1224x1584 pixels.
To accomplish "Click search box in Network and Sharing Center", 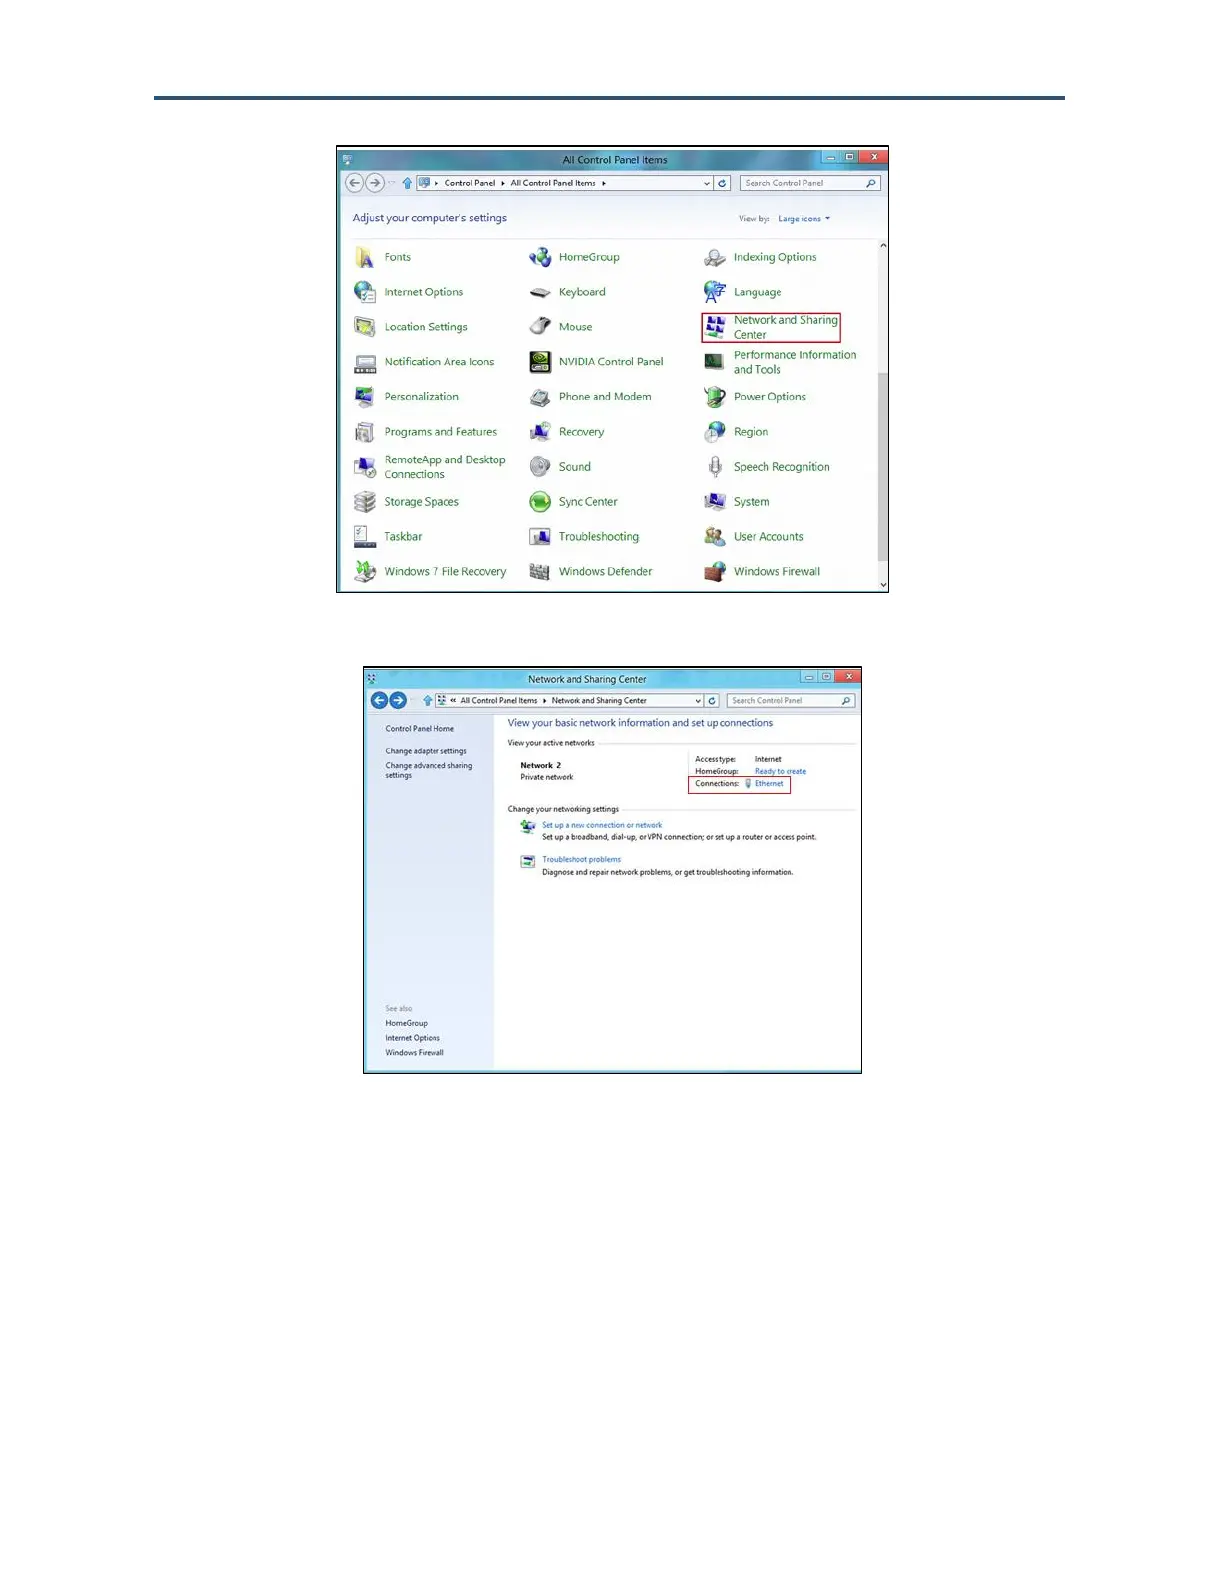I will point(791,701).
